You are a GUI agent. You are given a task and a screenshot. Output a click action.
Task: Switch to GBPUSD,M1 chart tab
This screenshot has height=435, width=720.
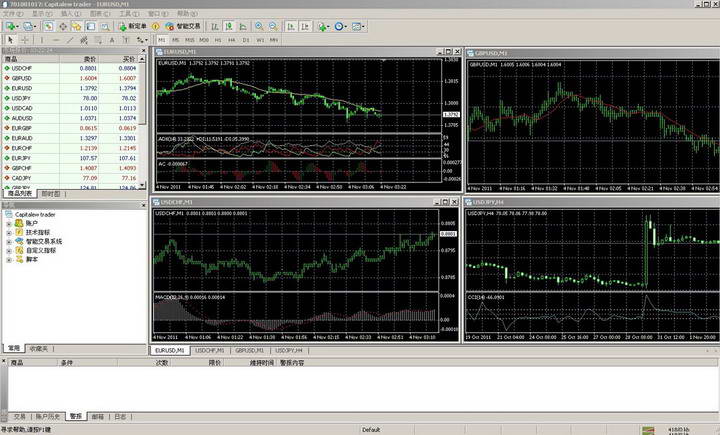249,350
